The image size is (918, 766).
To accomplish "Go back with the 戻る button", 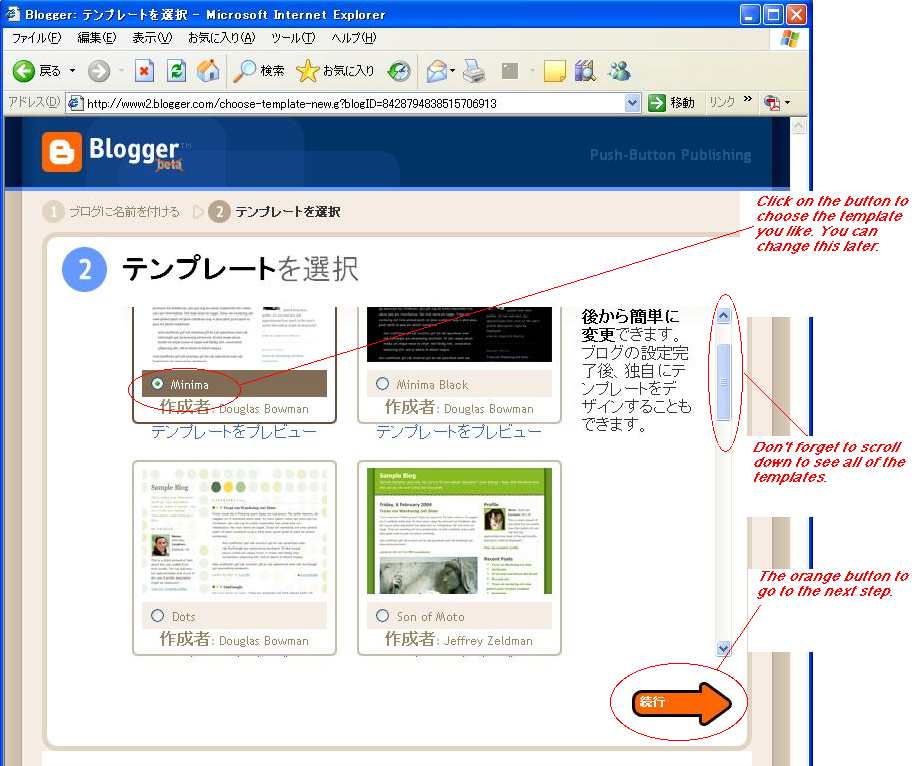I will 37,71.
